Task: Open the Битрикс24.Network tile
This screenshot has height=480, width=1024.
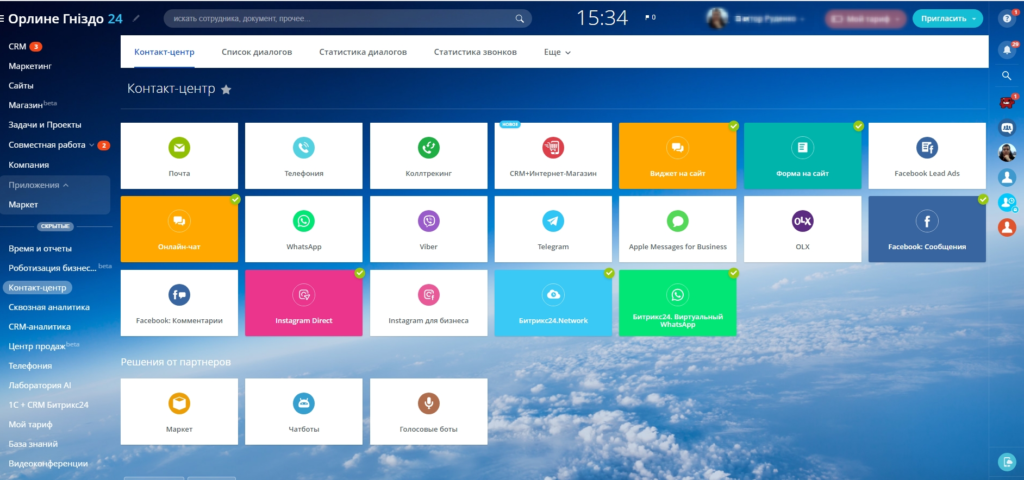Action: point(553,303)
